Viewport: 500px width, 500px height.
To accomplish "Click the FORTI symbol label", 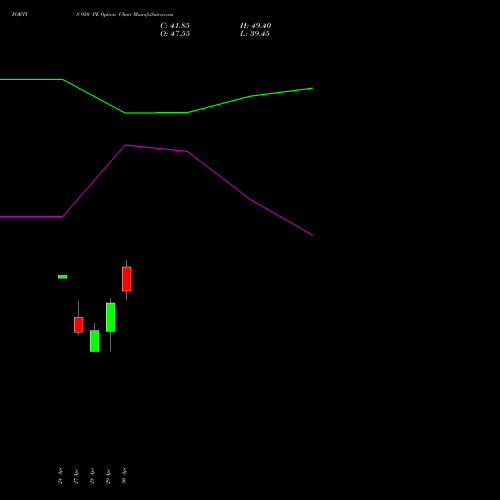I will coord(20,14).
